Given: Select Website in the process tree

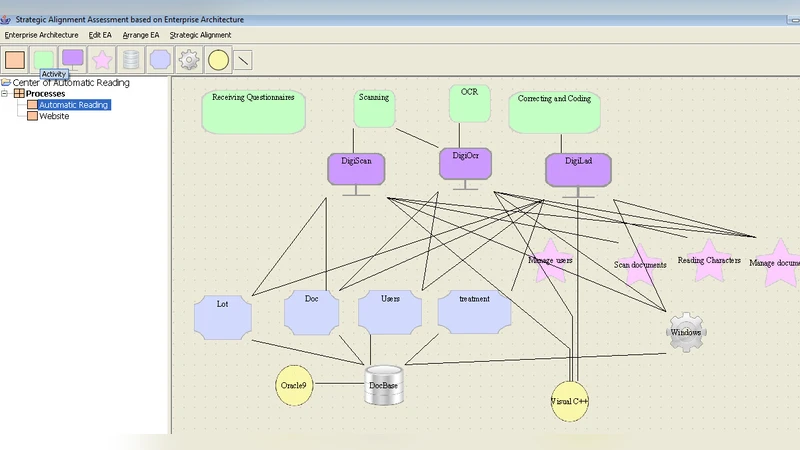Looking at the screenshot, I should coord(54,116).
